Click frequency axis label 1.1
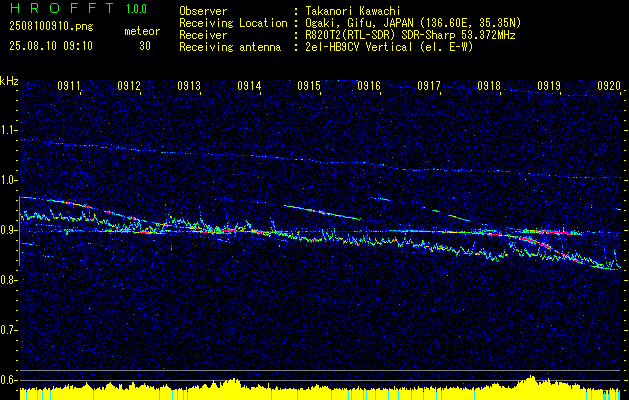This screenshot has height=400, width=629. [8, 130]
